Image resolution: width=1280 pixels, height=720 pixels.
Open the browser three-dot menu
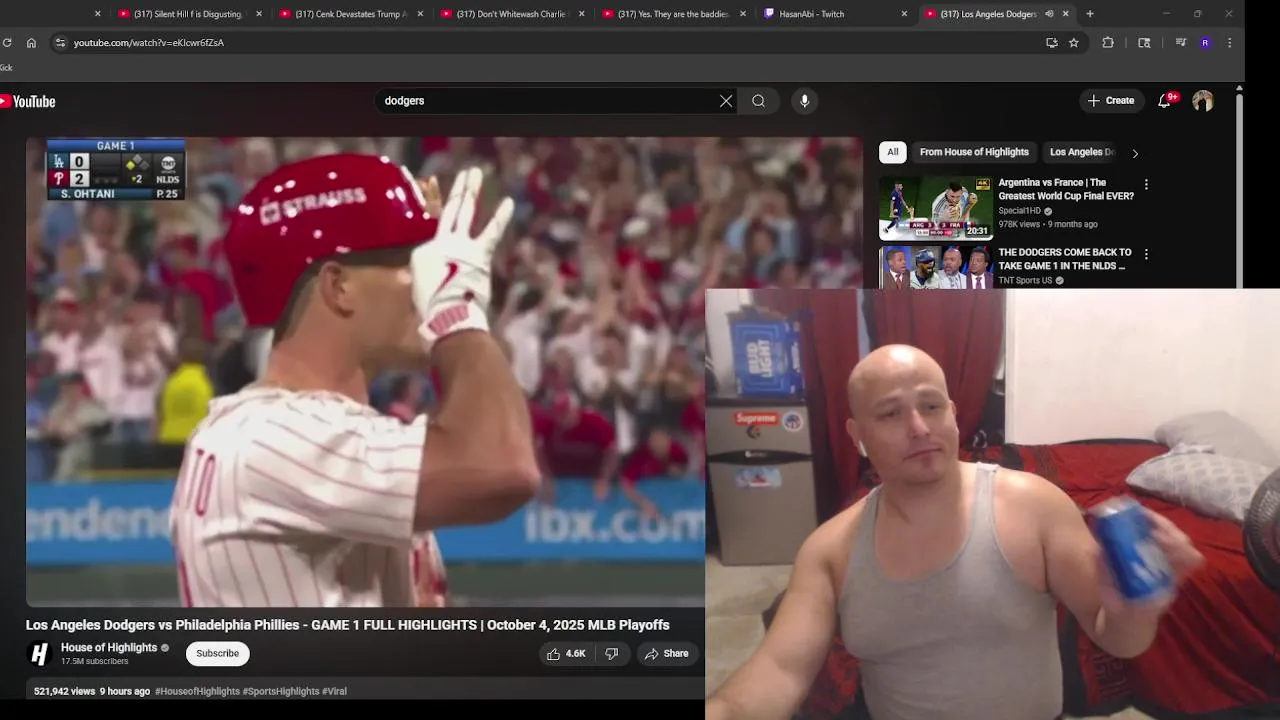click(1229, 43)
